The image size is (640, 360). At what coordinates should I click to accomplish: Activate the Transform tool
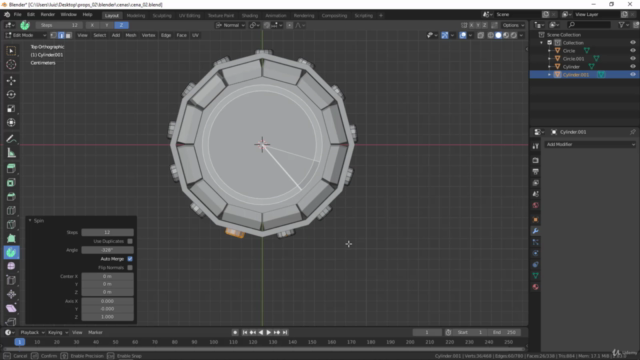click(11, 122)
